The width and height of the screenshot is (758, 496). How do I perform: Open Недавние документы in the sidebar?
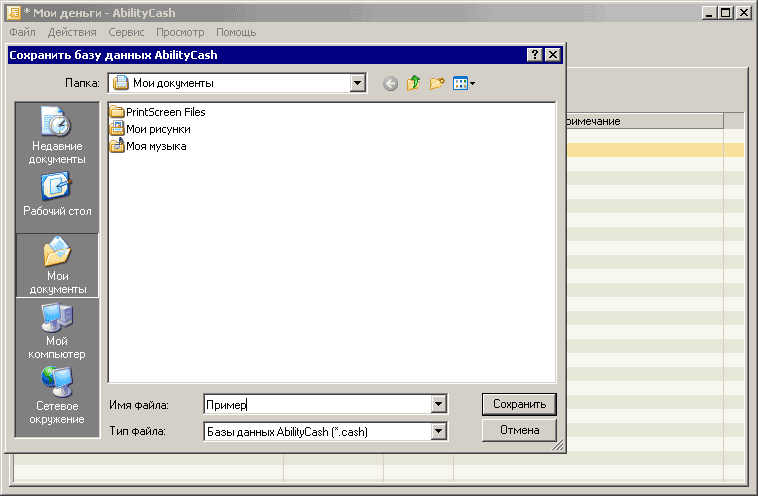click(x=57, y=135)
